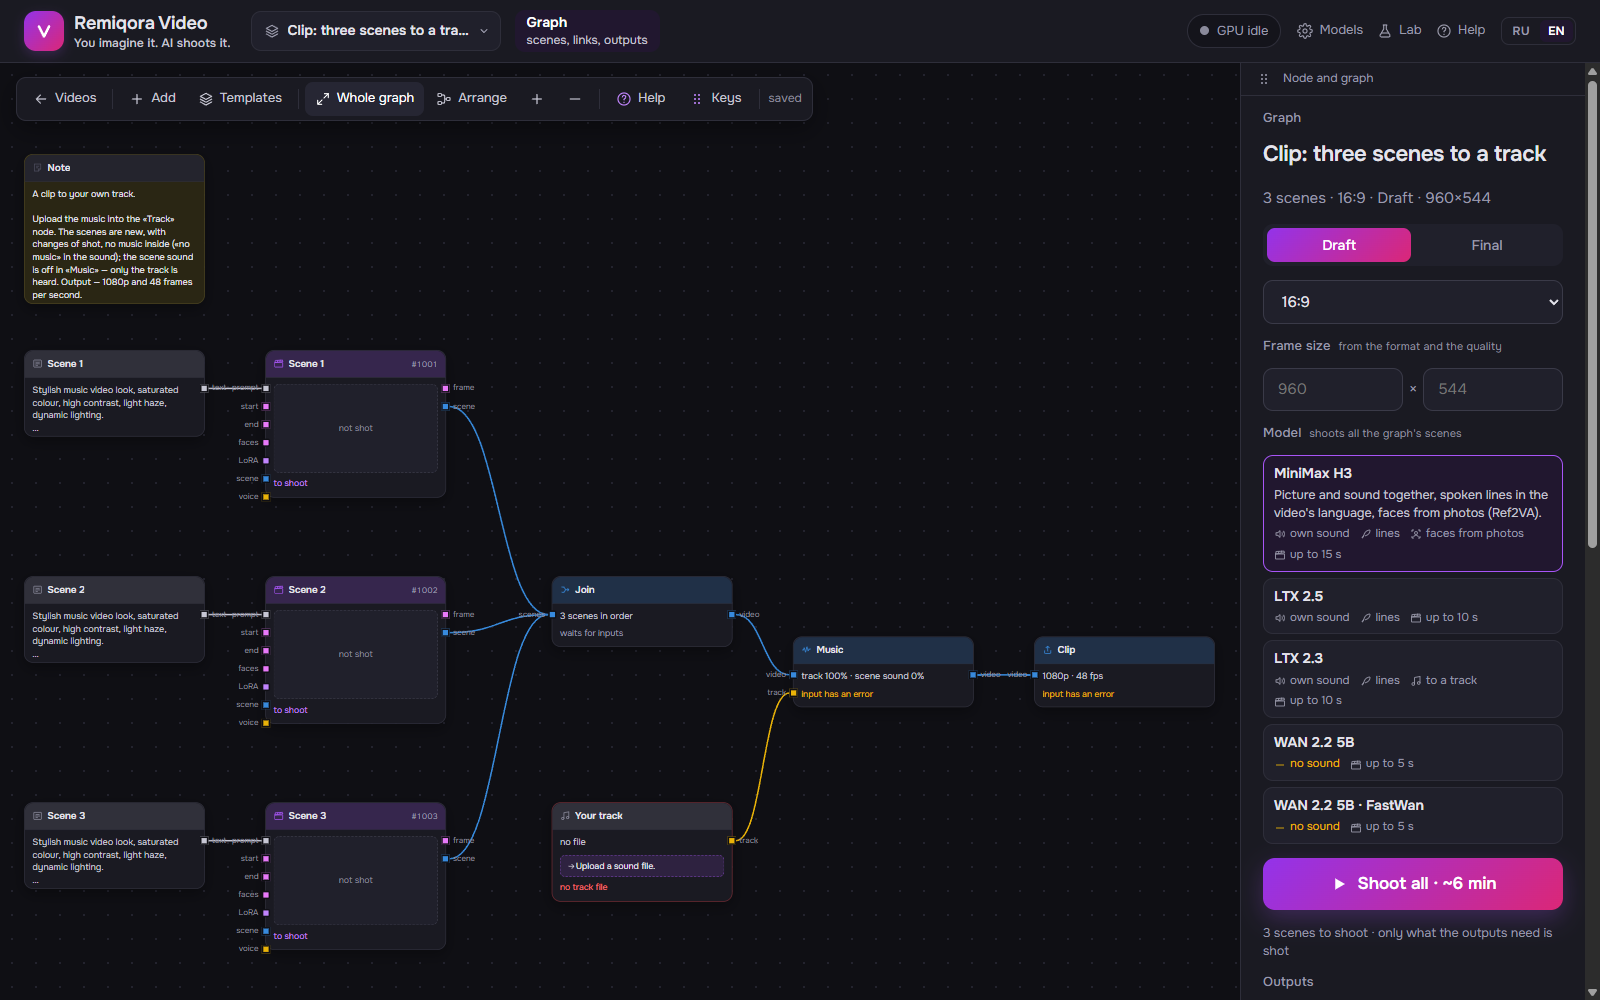Go back to Videos
This screenshot has height=1000, width=1600.
(65, 98)
